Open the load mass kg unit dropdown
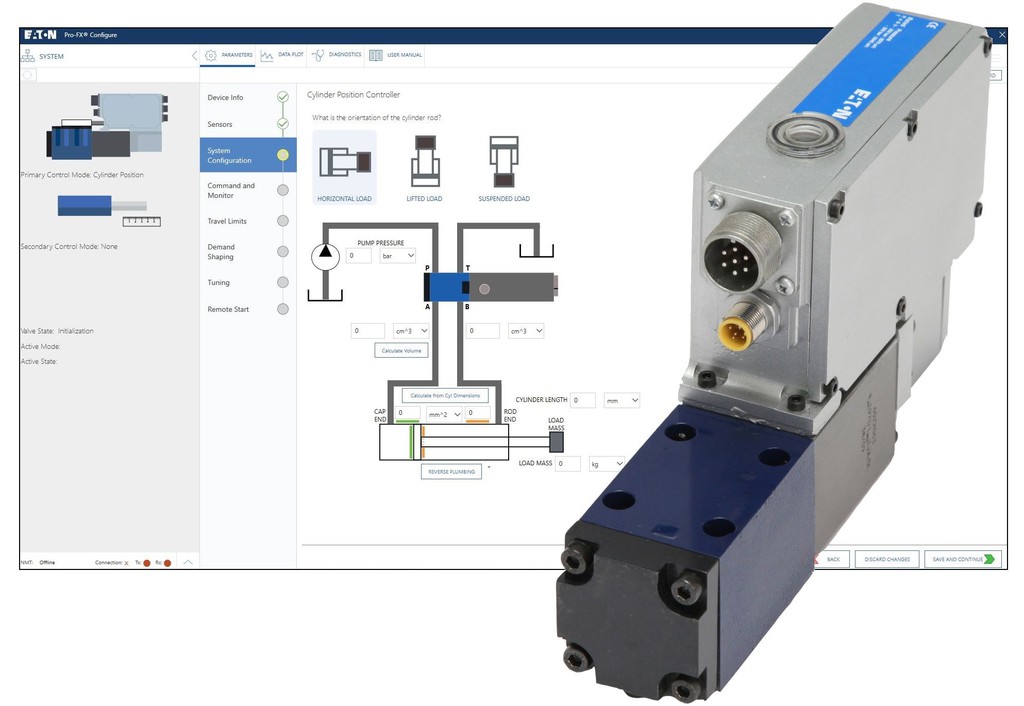 [x=606, y=464]
